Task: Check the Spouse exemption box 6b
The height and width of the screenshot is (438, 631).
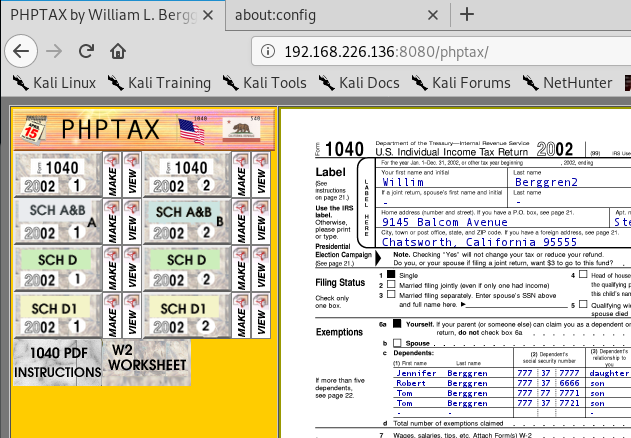Action: click(x=397, y=343)
